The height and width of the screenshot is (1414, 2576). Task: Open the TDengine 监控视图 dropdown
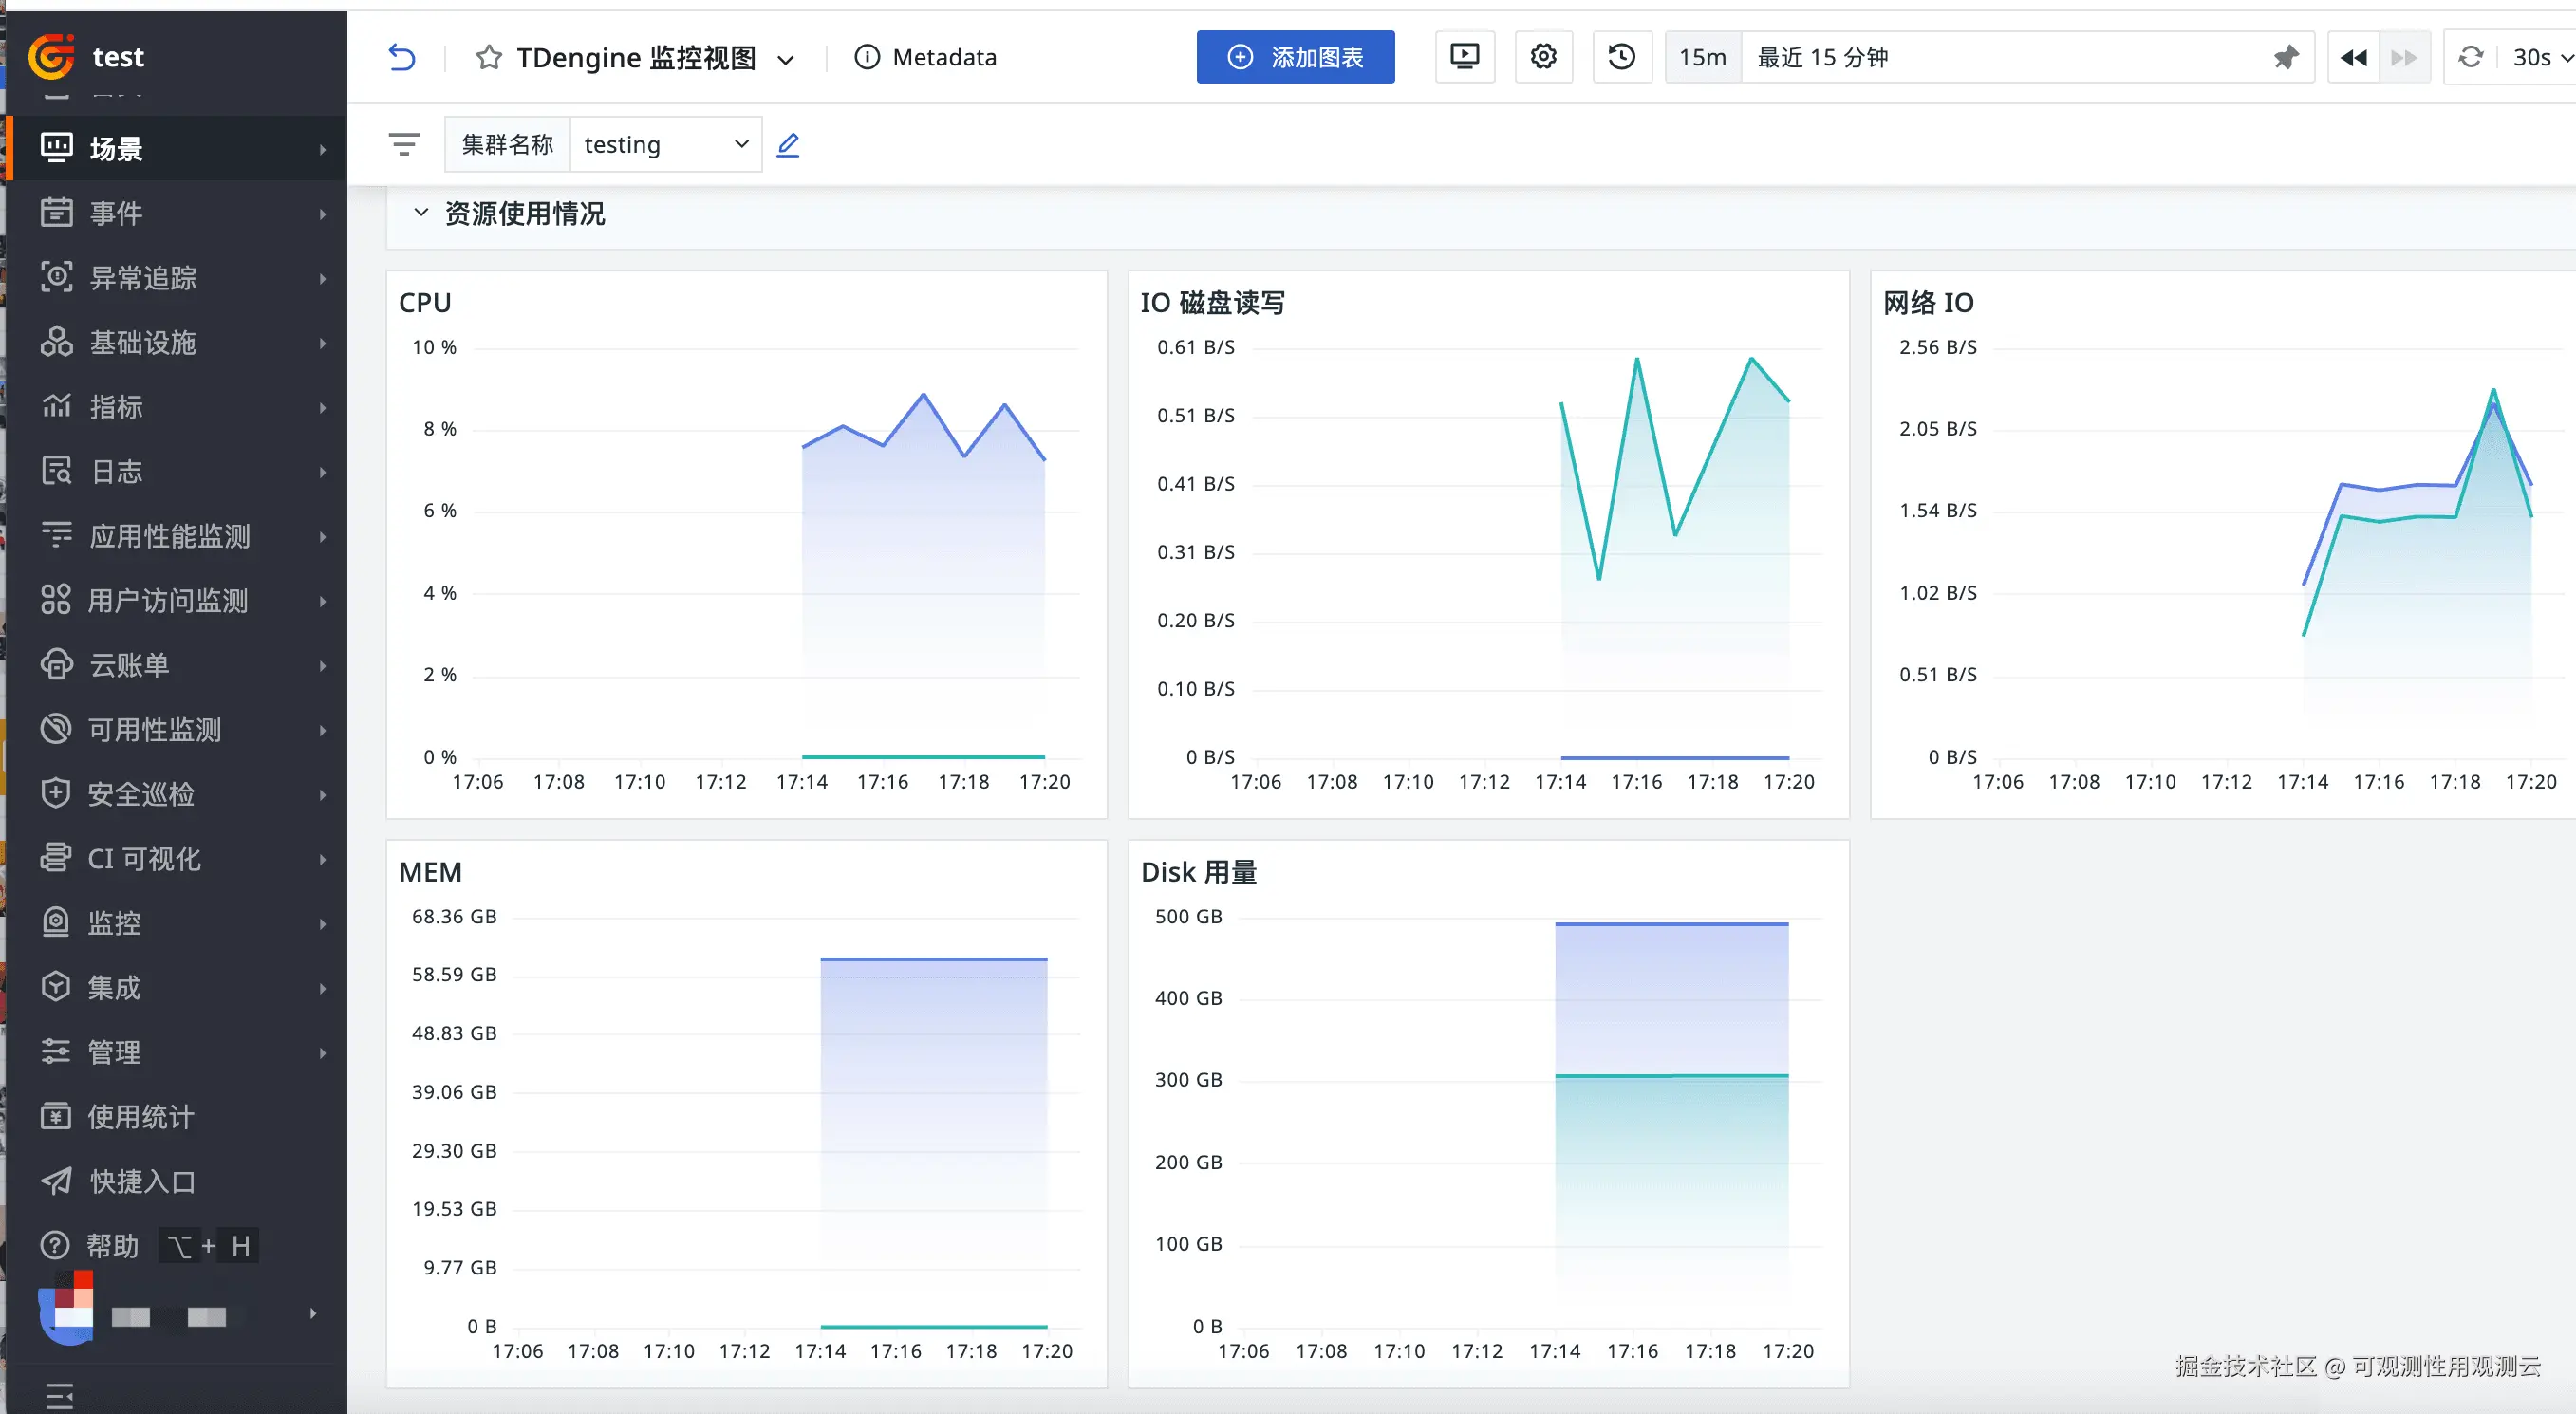tap(786, 59)
